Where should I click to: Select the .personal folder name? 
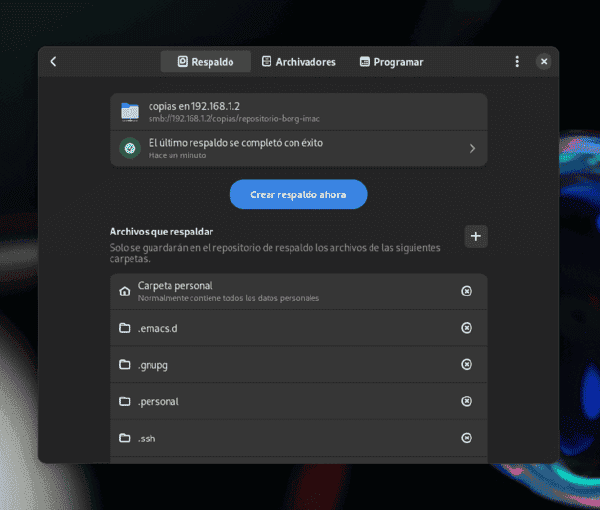pyautogui.click(x=158, y=402)
